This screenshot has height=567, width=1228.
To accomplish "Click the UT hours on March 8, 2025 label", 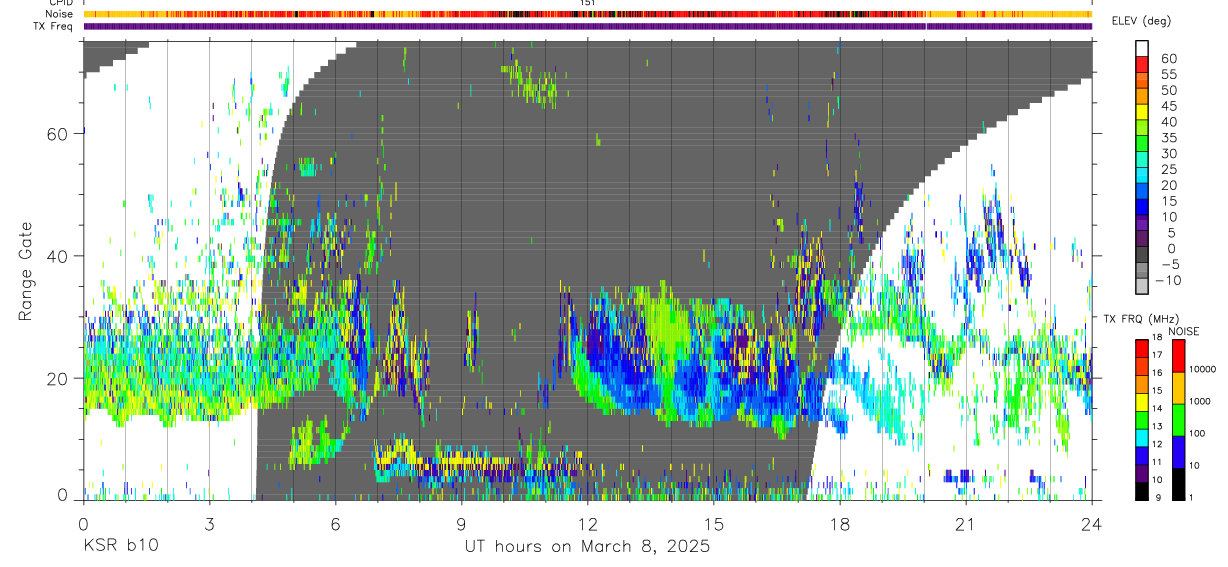I will [587, 547].
